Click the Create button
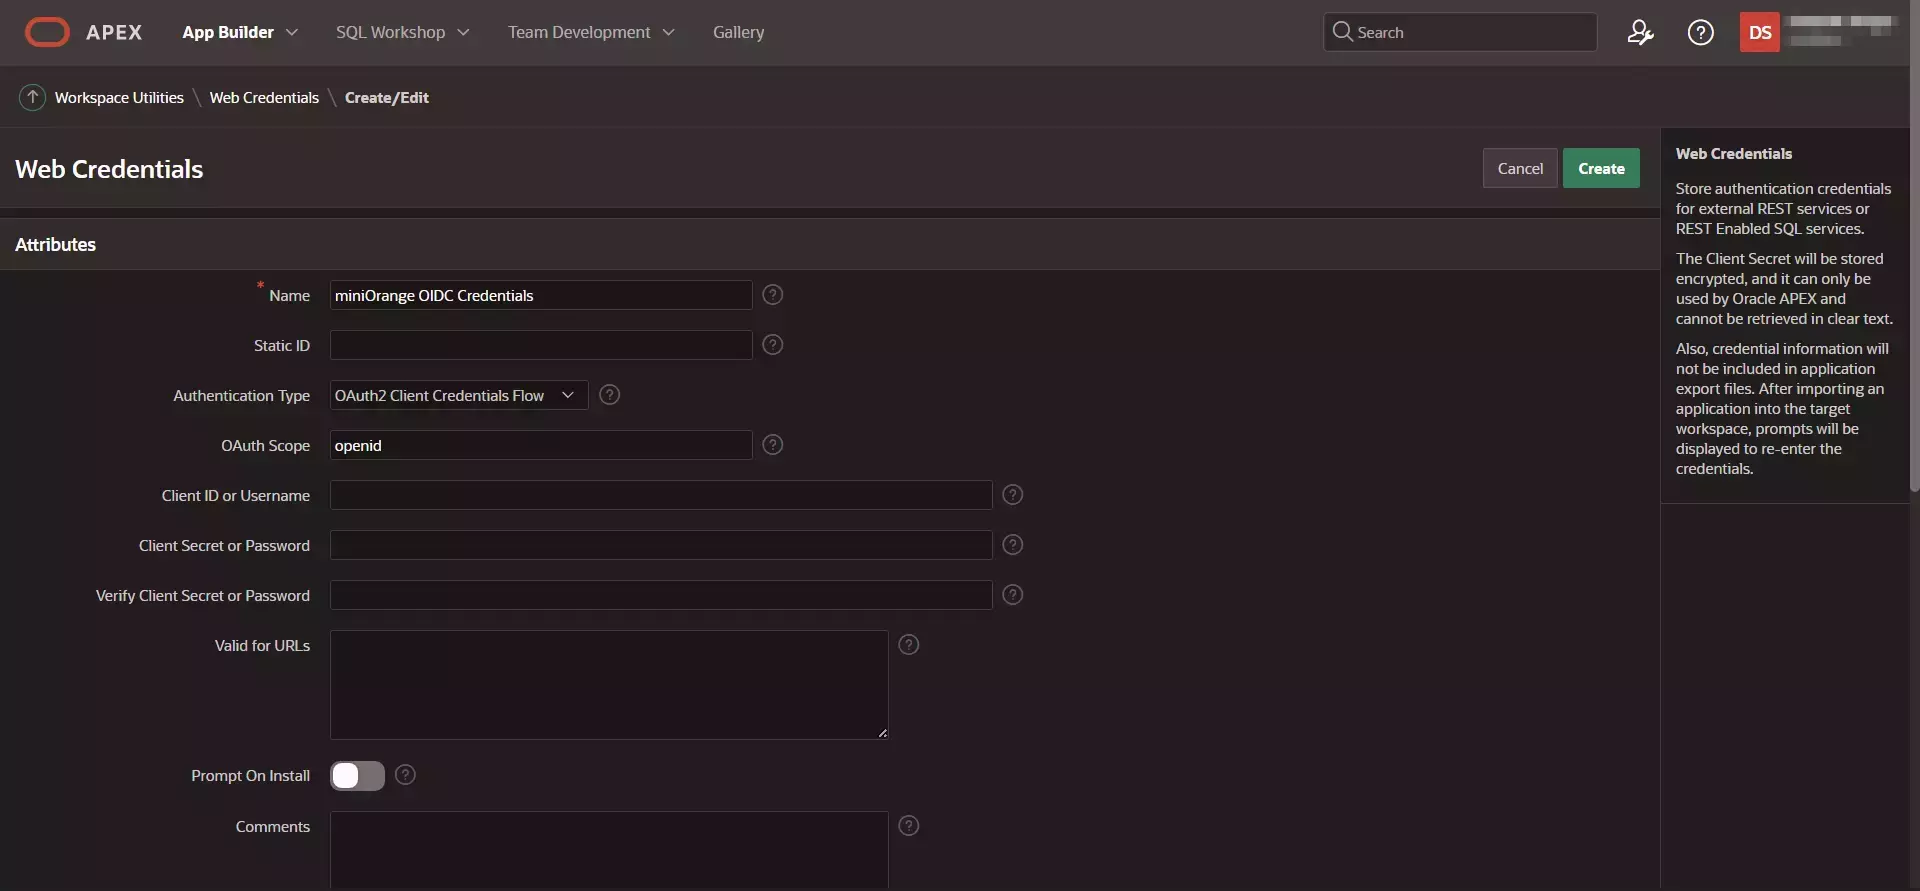This screenshot has height=891, width=1920. pos(1601,168)
